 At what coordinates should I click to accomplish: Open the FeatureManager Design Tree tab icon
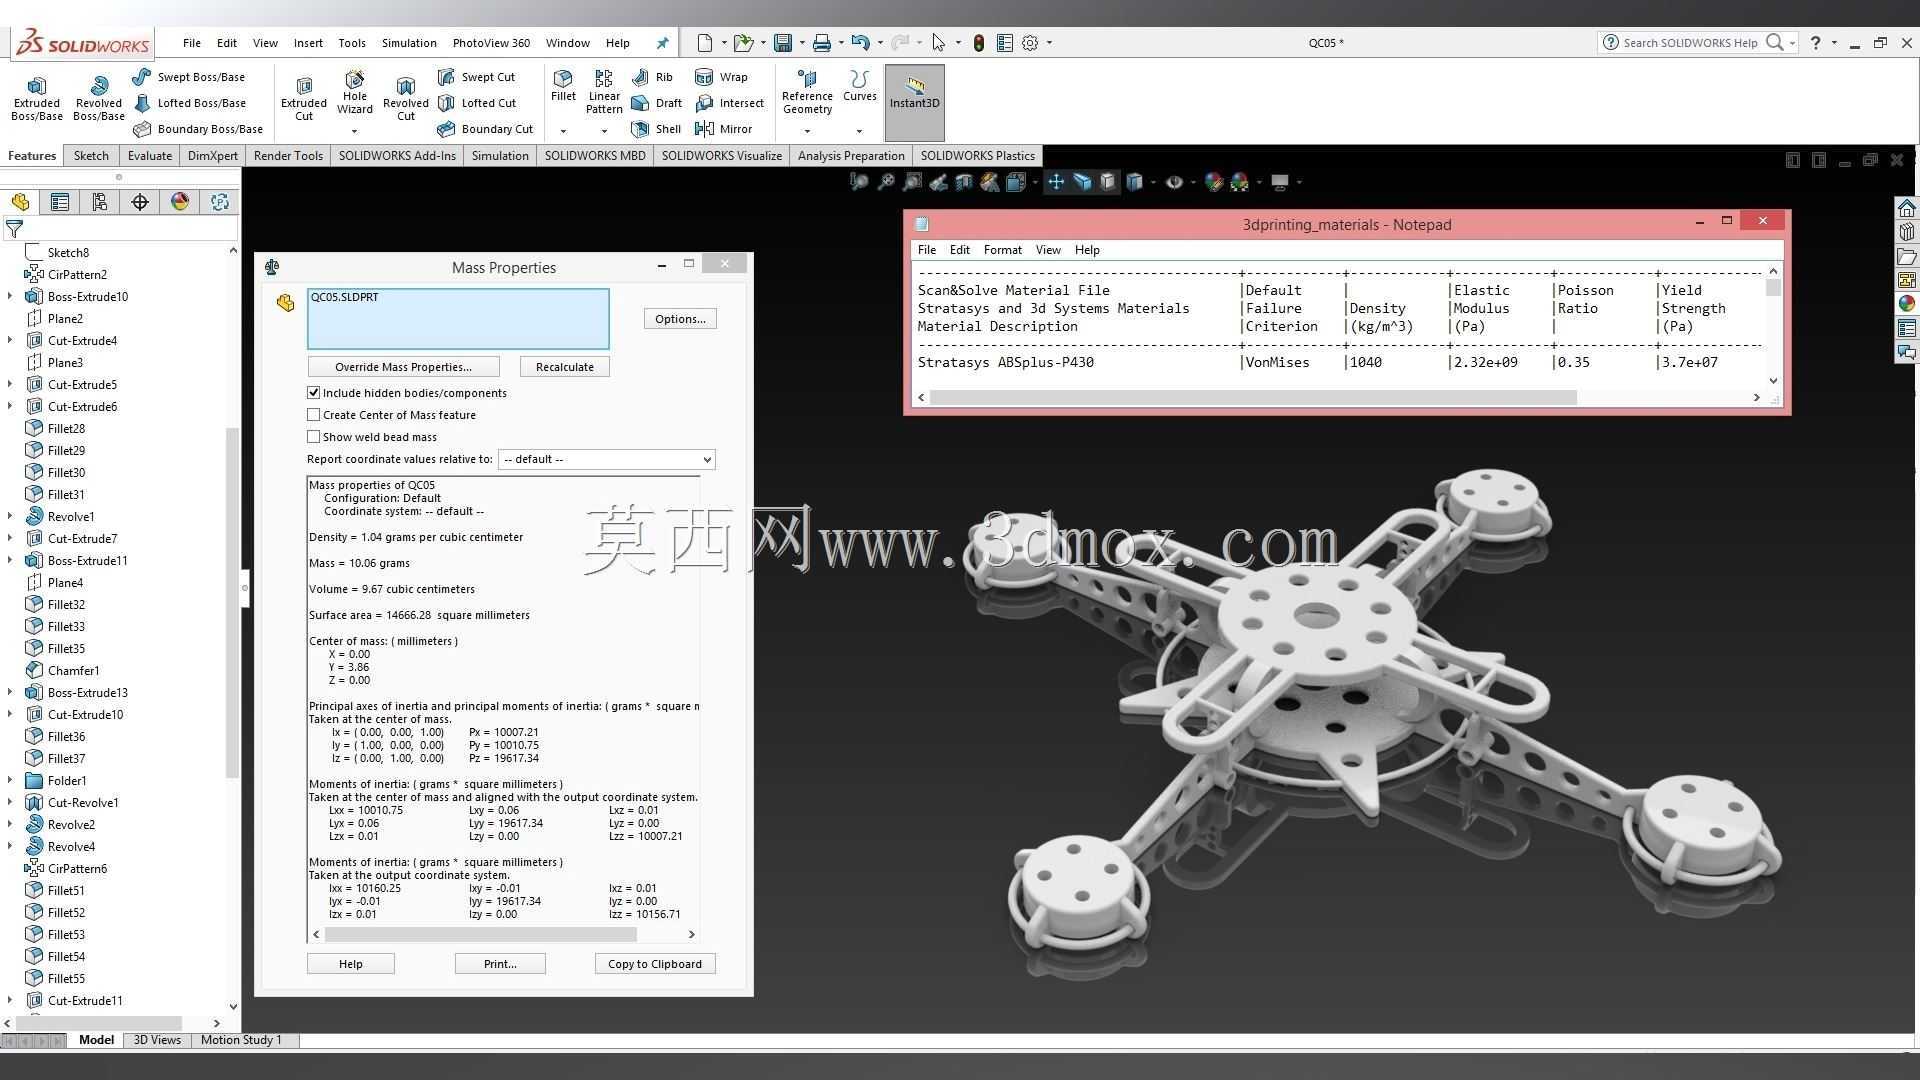(20, 202)
